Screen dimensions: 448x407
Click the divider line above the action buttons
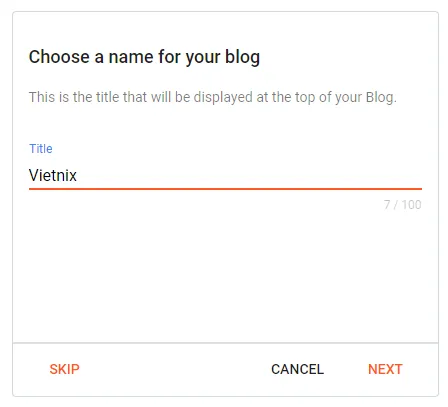225,343
